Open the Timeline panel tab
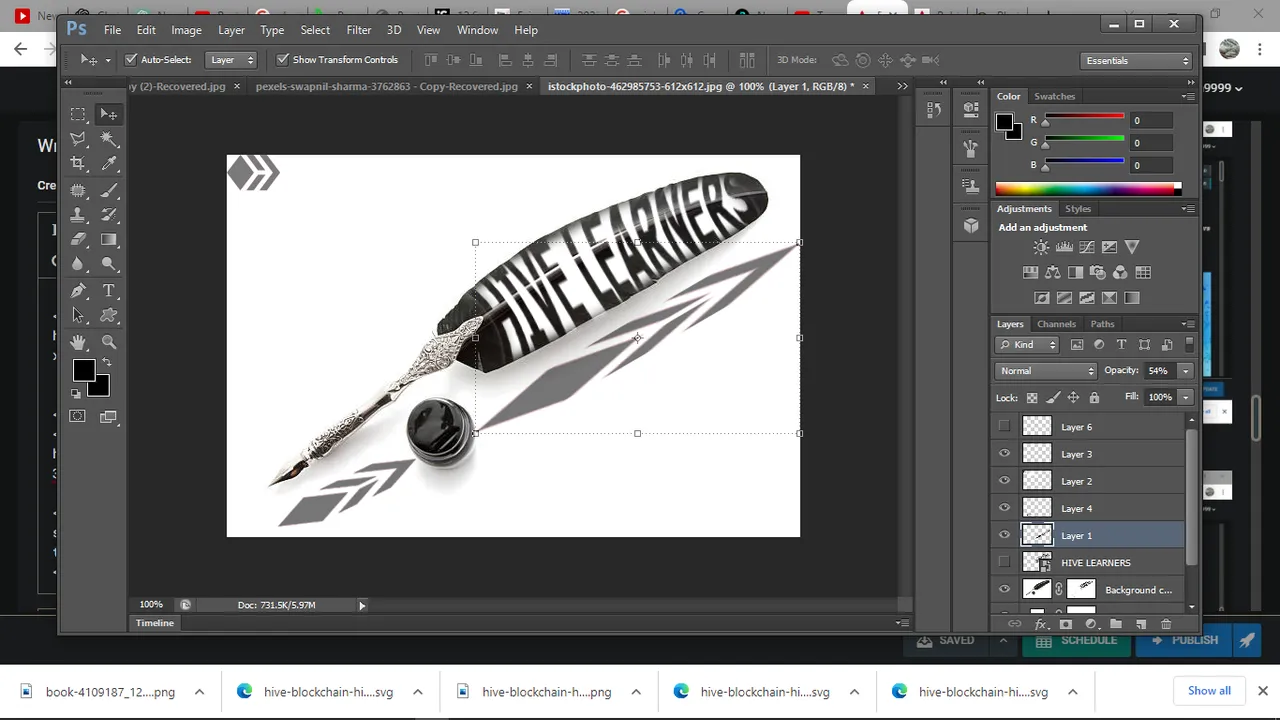Viewport: 1280px width, 720px height. 155,623
